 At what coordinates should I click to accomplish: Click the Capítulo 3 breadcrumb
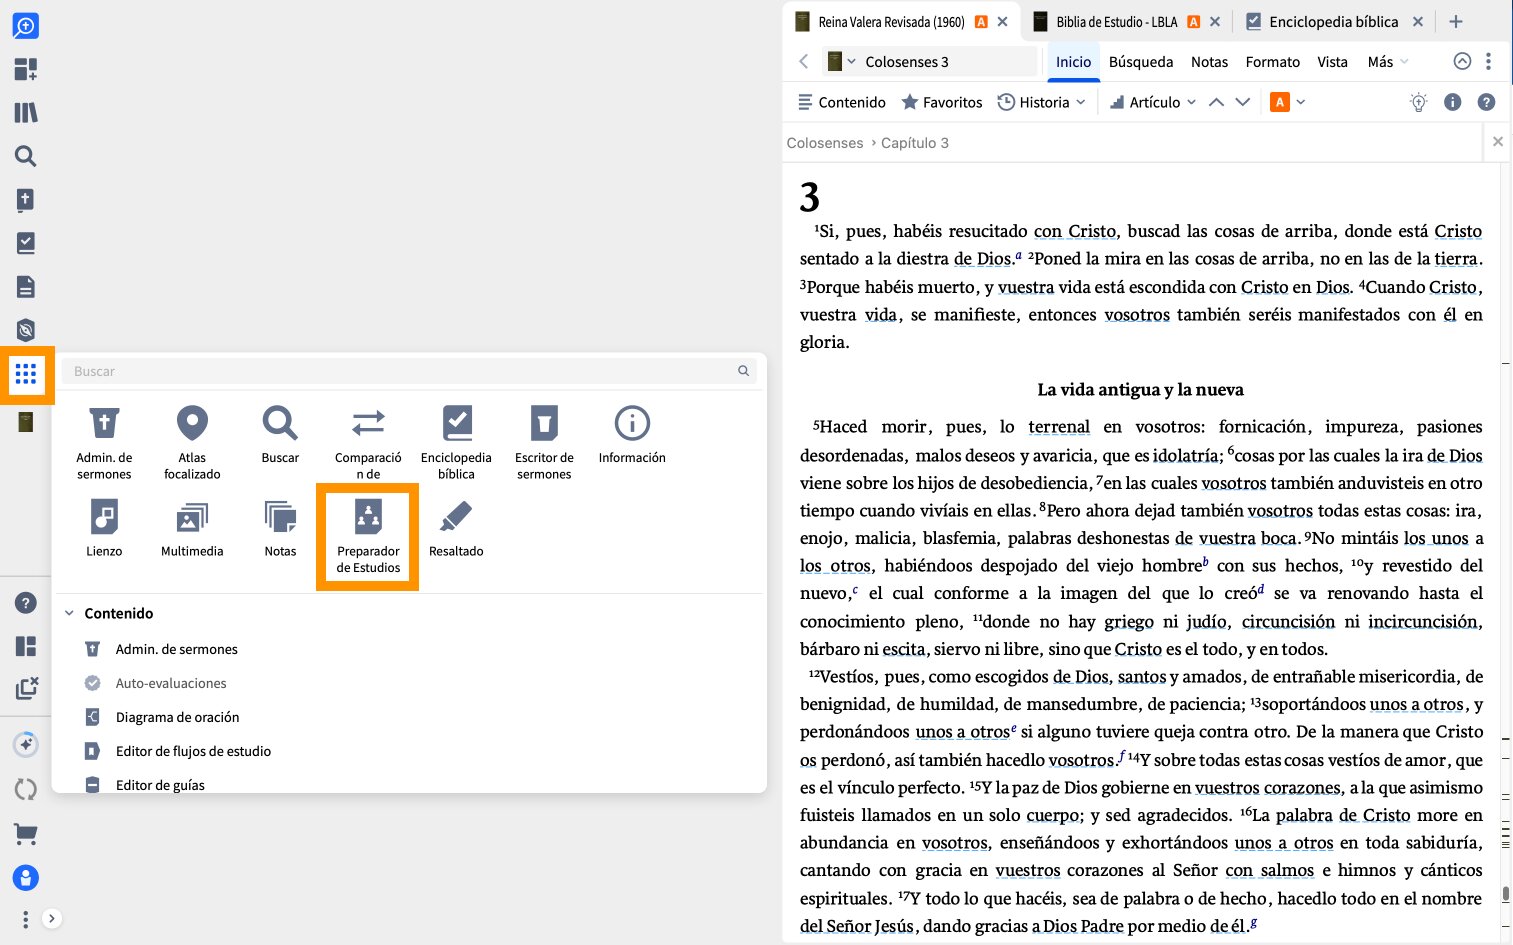[x=915, y=143]
